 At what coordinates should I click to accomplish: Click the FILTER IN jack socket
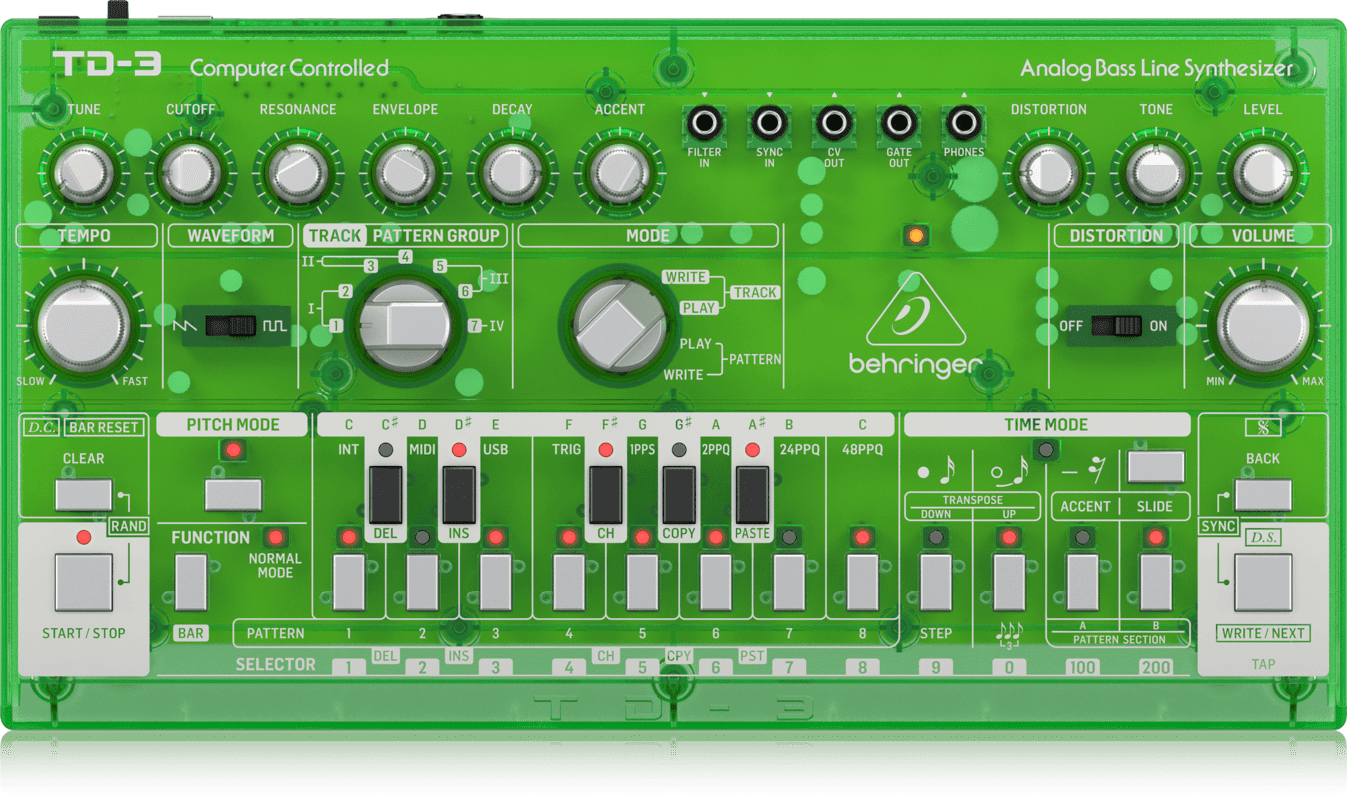tap(704, 124)
